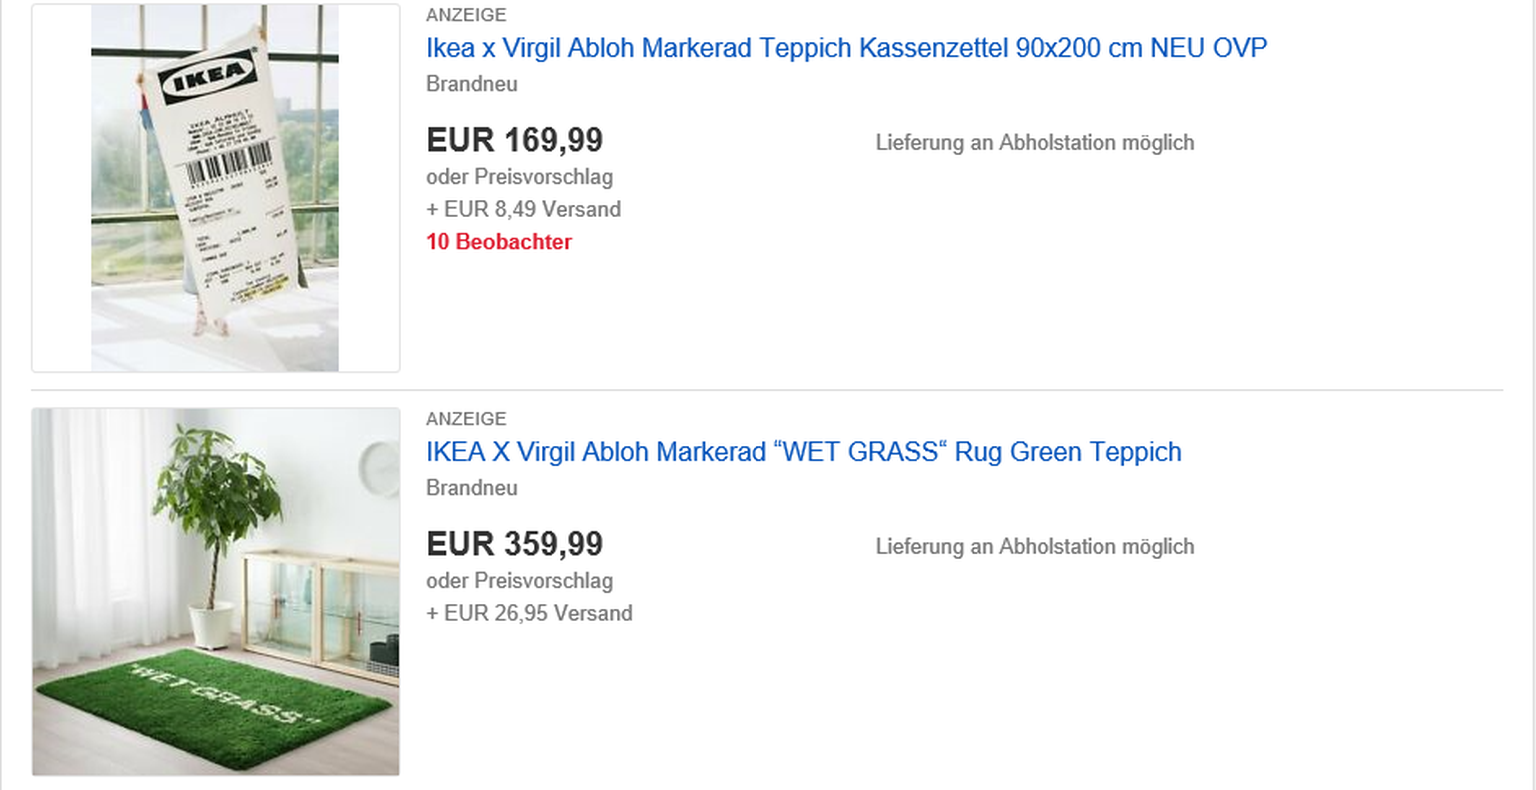1536x790 pixels.
Task: Click the ANZEIGE label above the Kassenzettel listing
Action: (466, 15)
